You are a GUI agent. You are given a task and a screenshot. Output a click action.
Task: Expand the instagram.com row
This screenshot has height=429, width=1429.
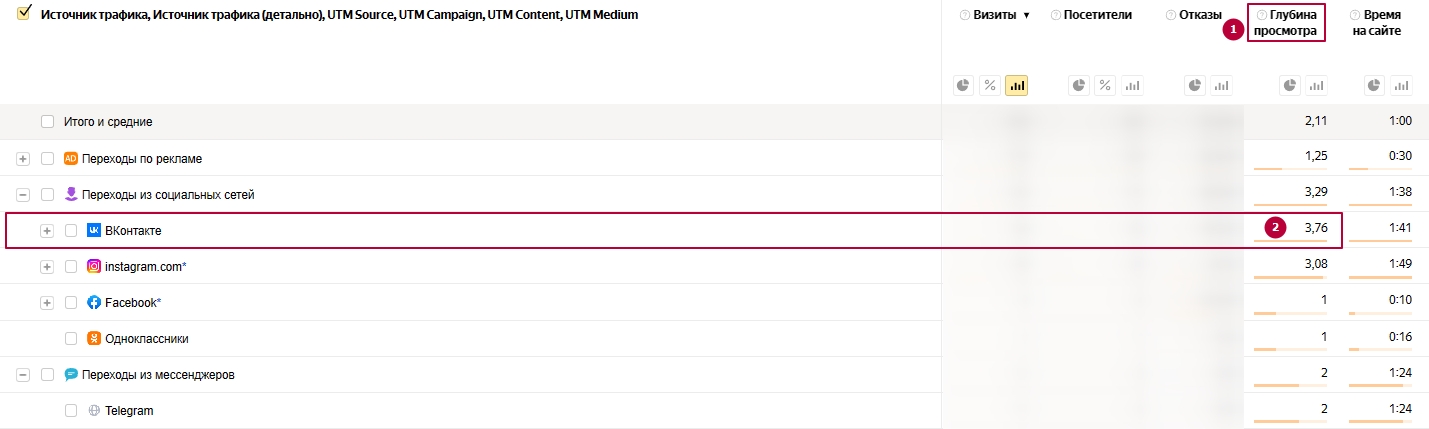tap(47, 266)
